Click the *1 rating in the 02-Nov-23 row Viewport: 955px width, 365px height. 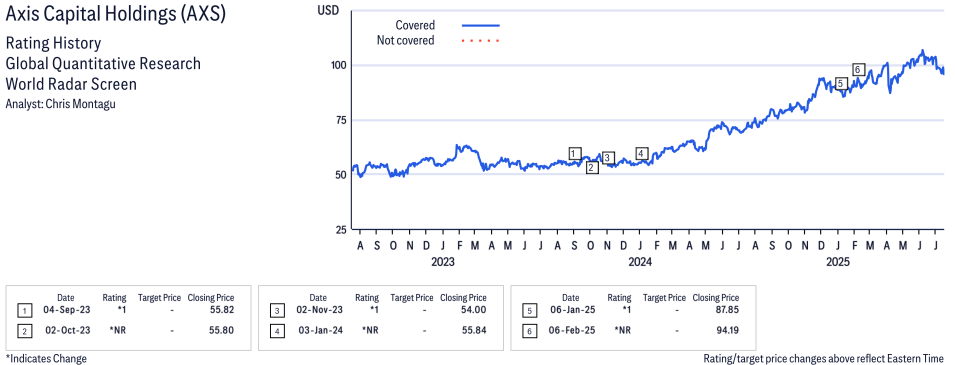(x=375, y=310)
